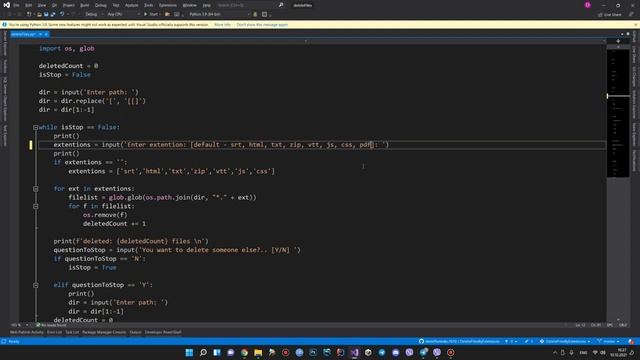Click the Start debugging button

[x=151, y=14]
